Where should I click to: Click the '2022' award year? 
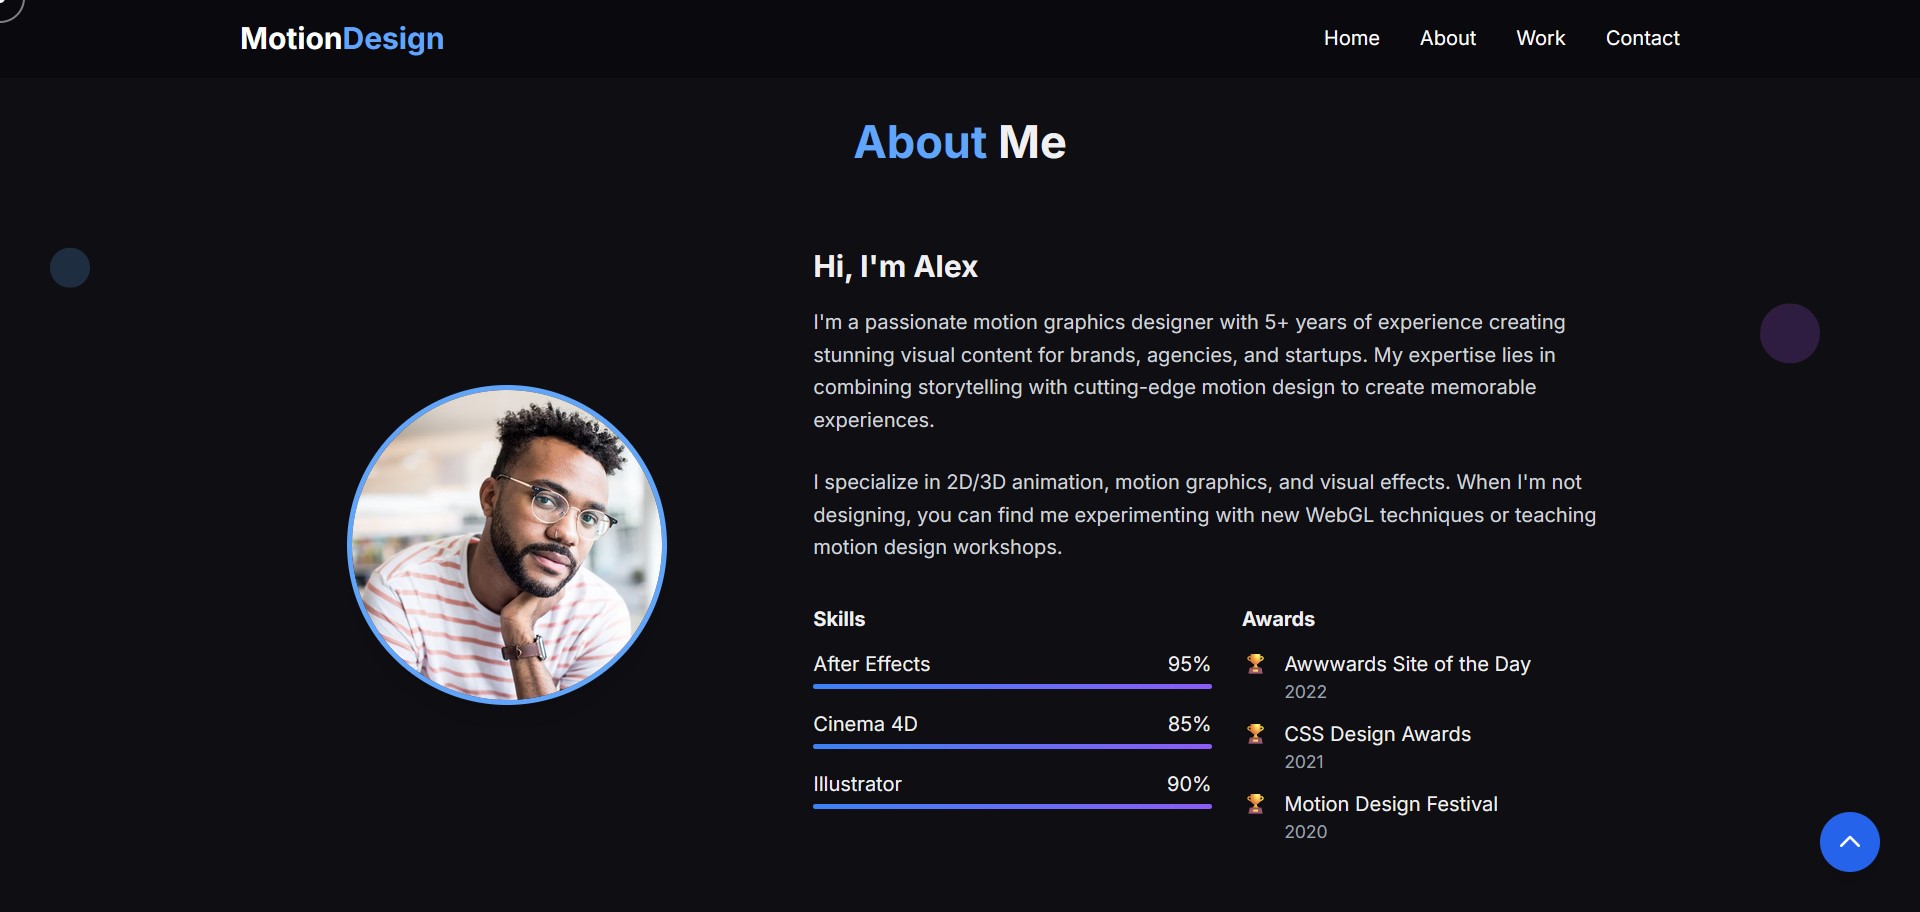(1305, 692)
